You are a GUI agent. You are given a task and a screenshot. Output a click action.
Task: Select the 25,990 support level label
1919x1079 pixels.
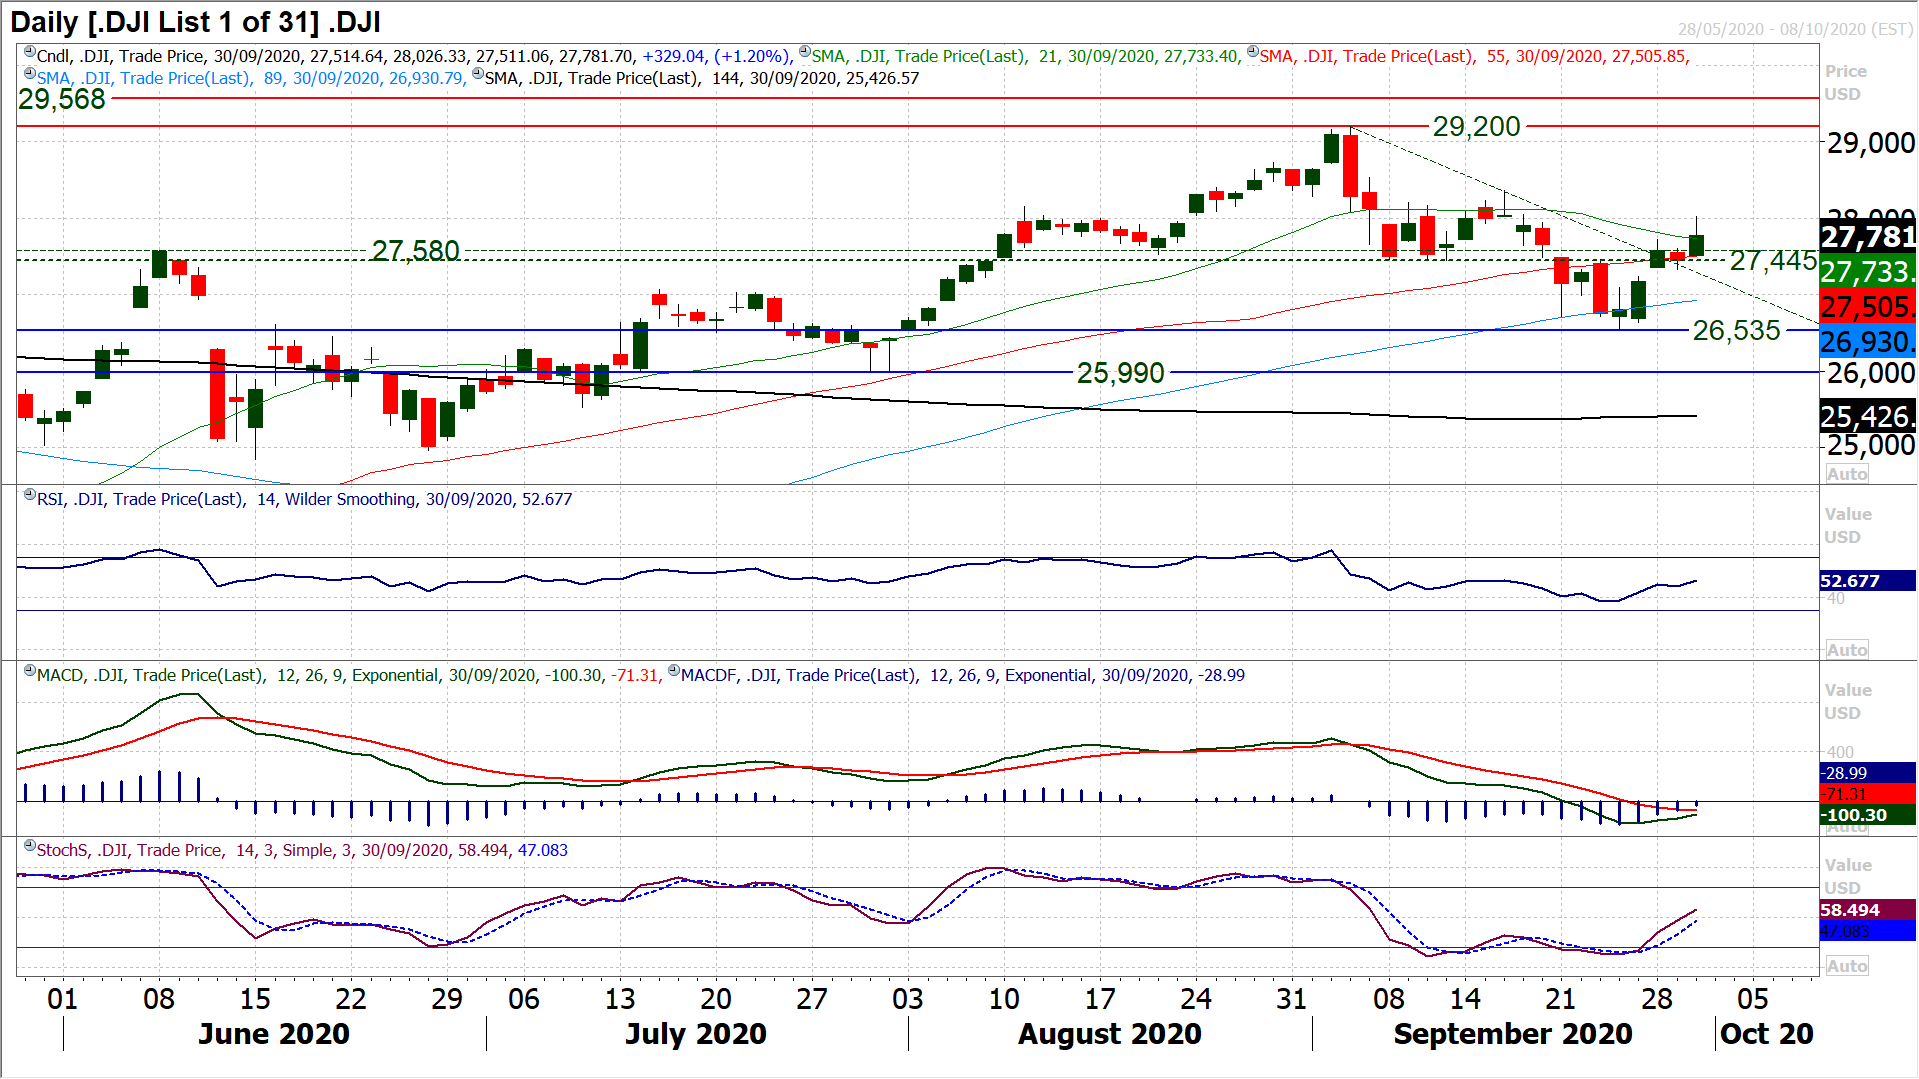pos(1120,373)
